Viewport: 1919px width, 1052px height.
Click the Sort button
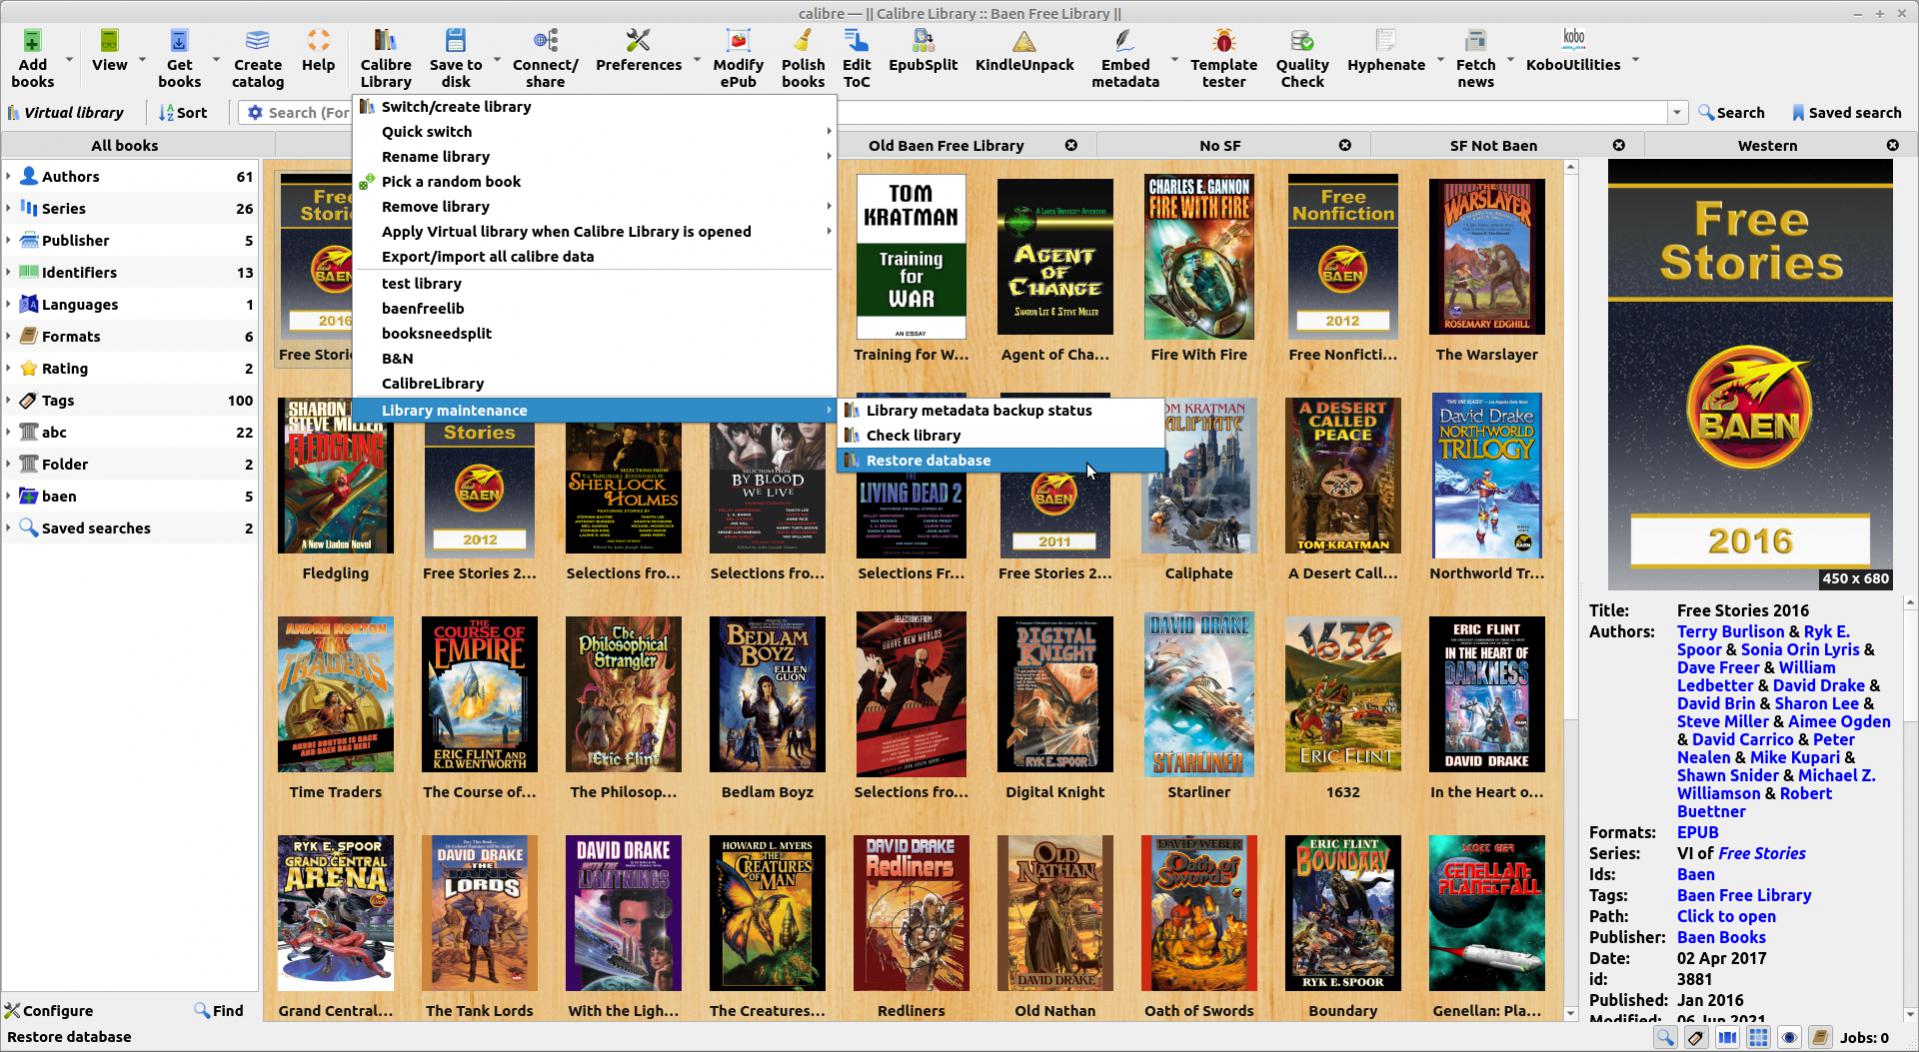click(183, 113)
